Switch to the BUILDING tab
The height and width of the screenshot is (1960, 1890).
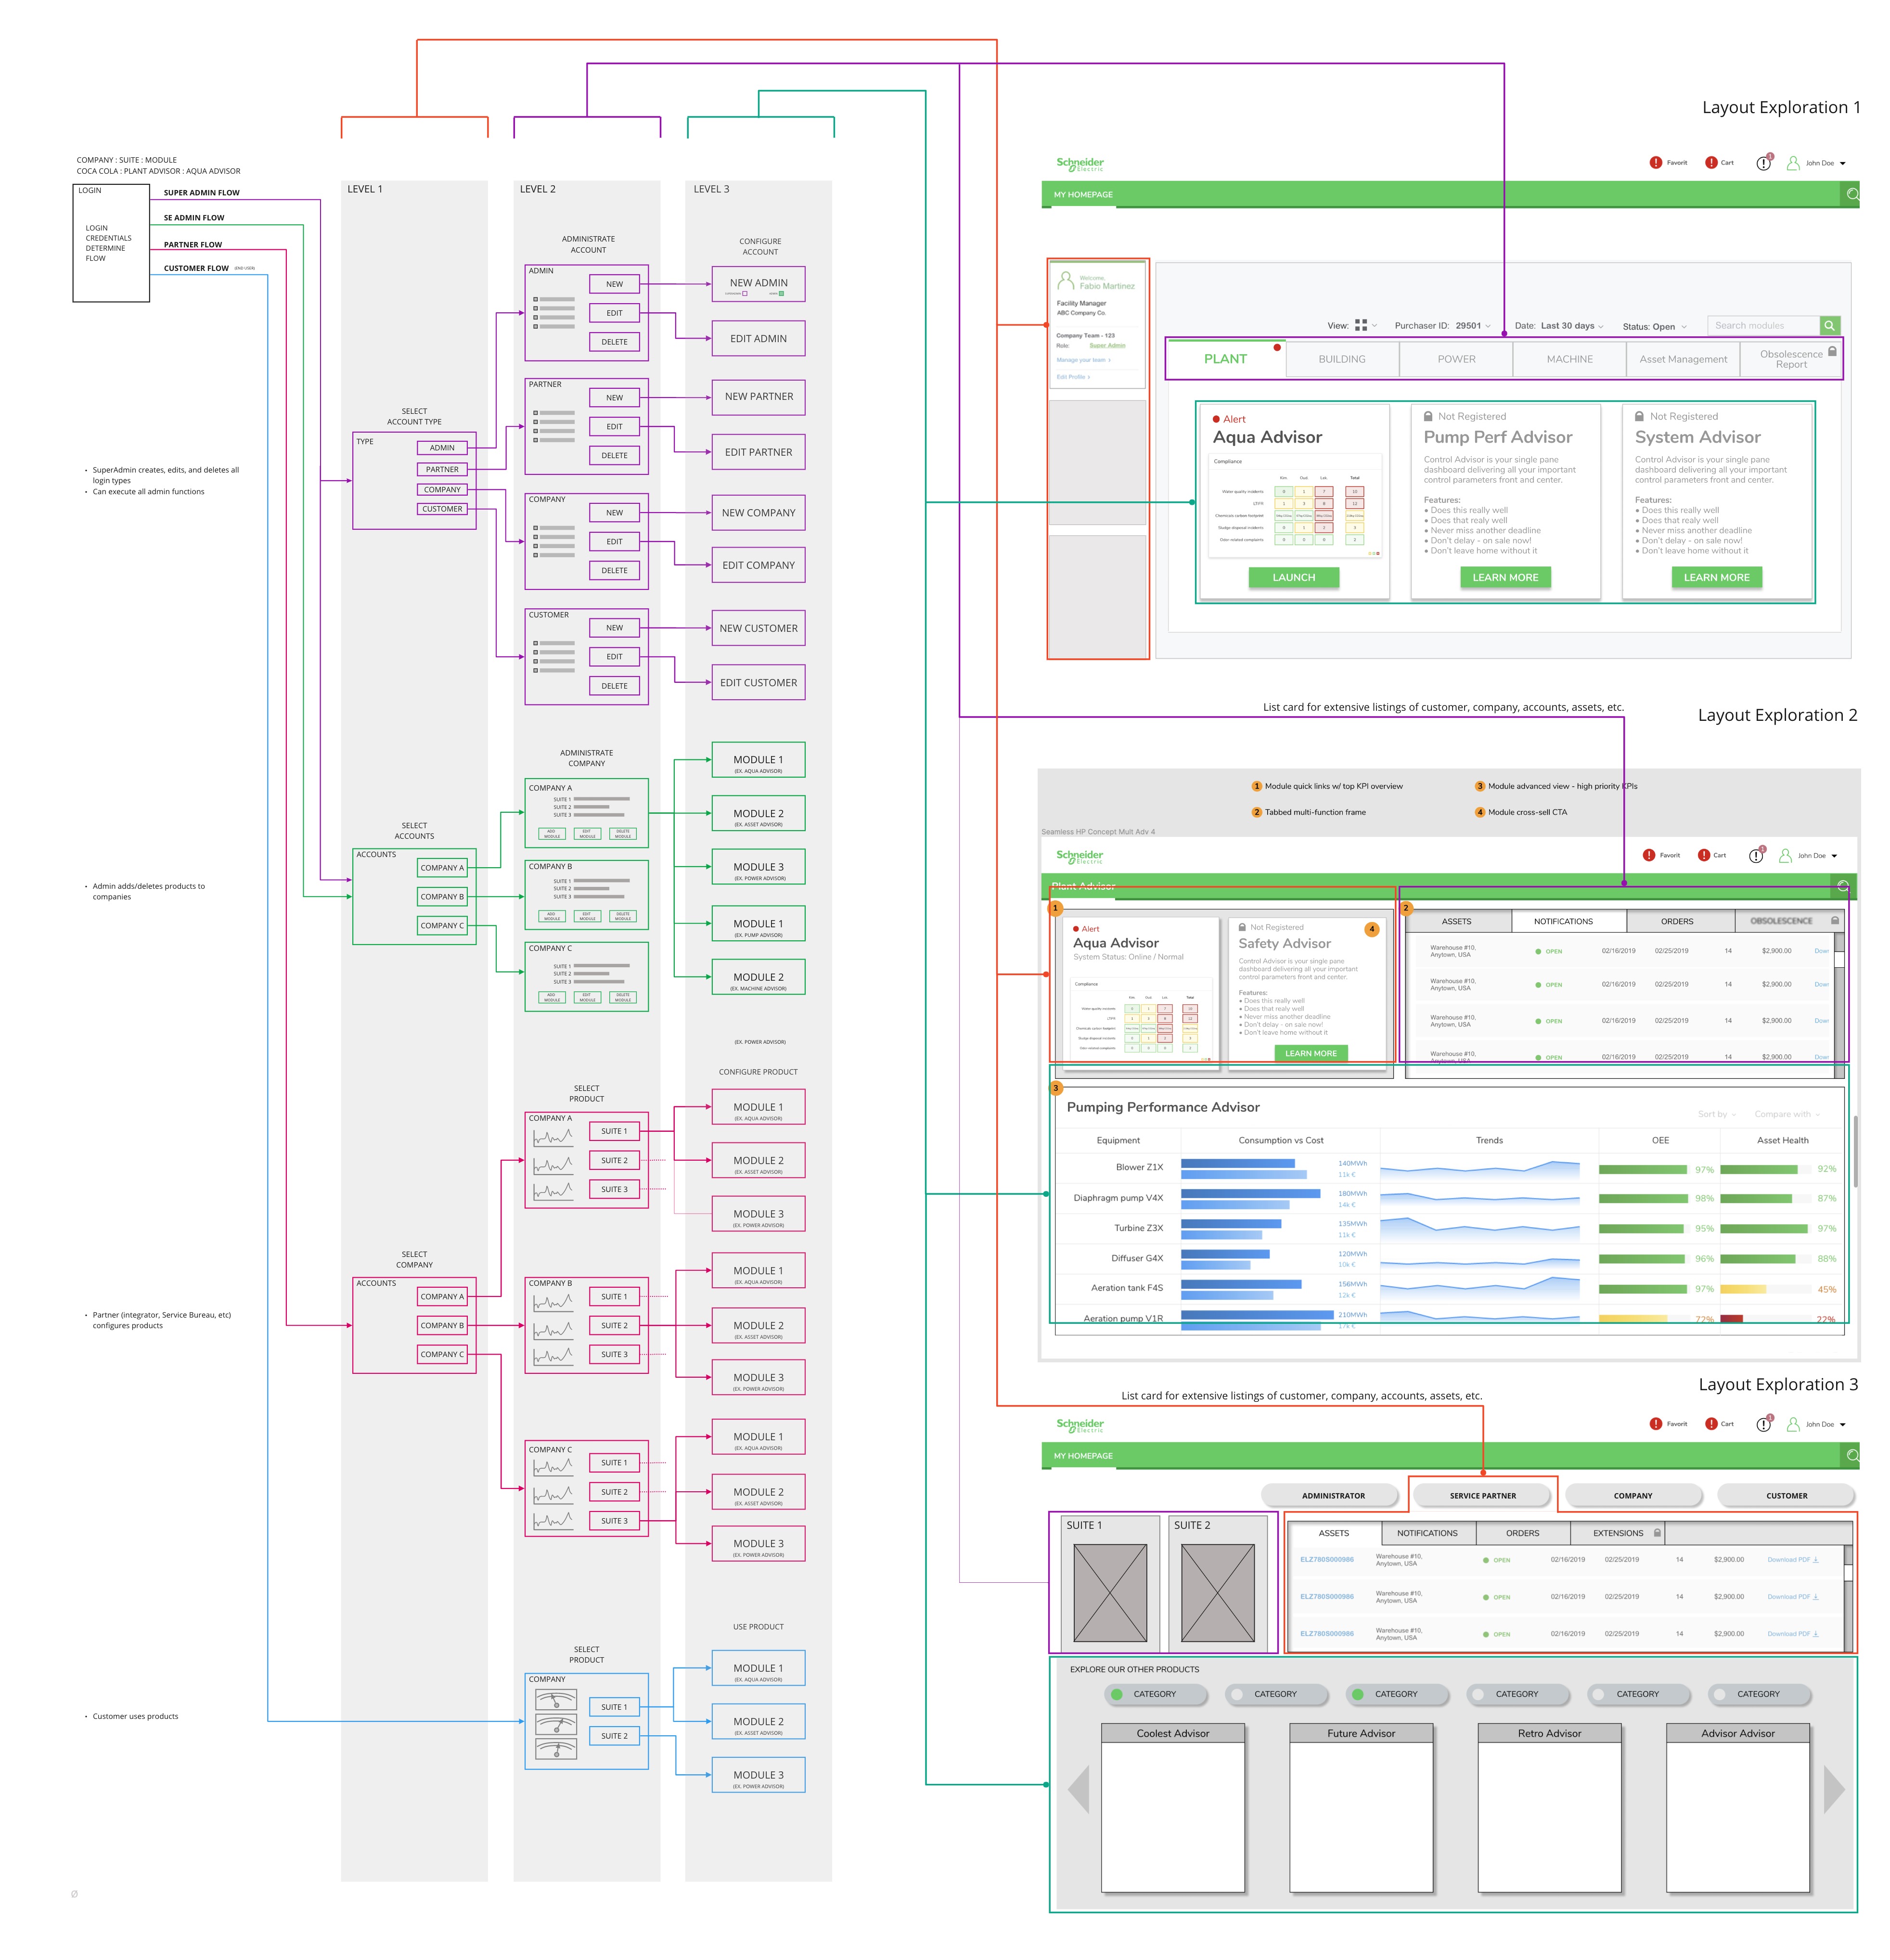(x=1342, y=359)
